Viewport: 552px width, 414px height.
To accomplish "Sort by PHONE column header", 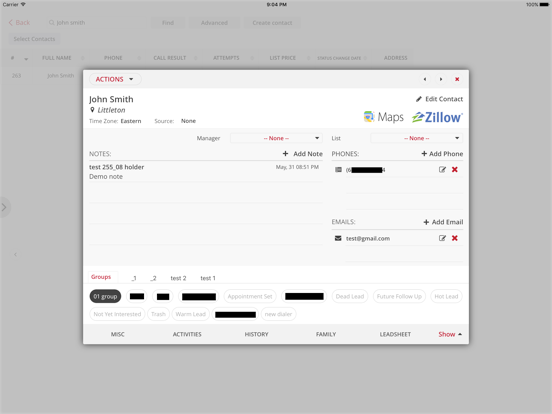I will 113,58.
